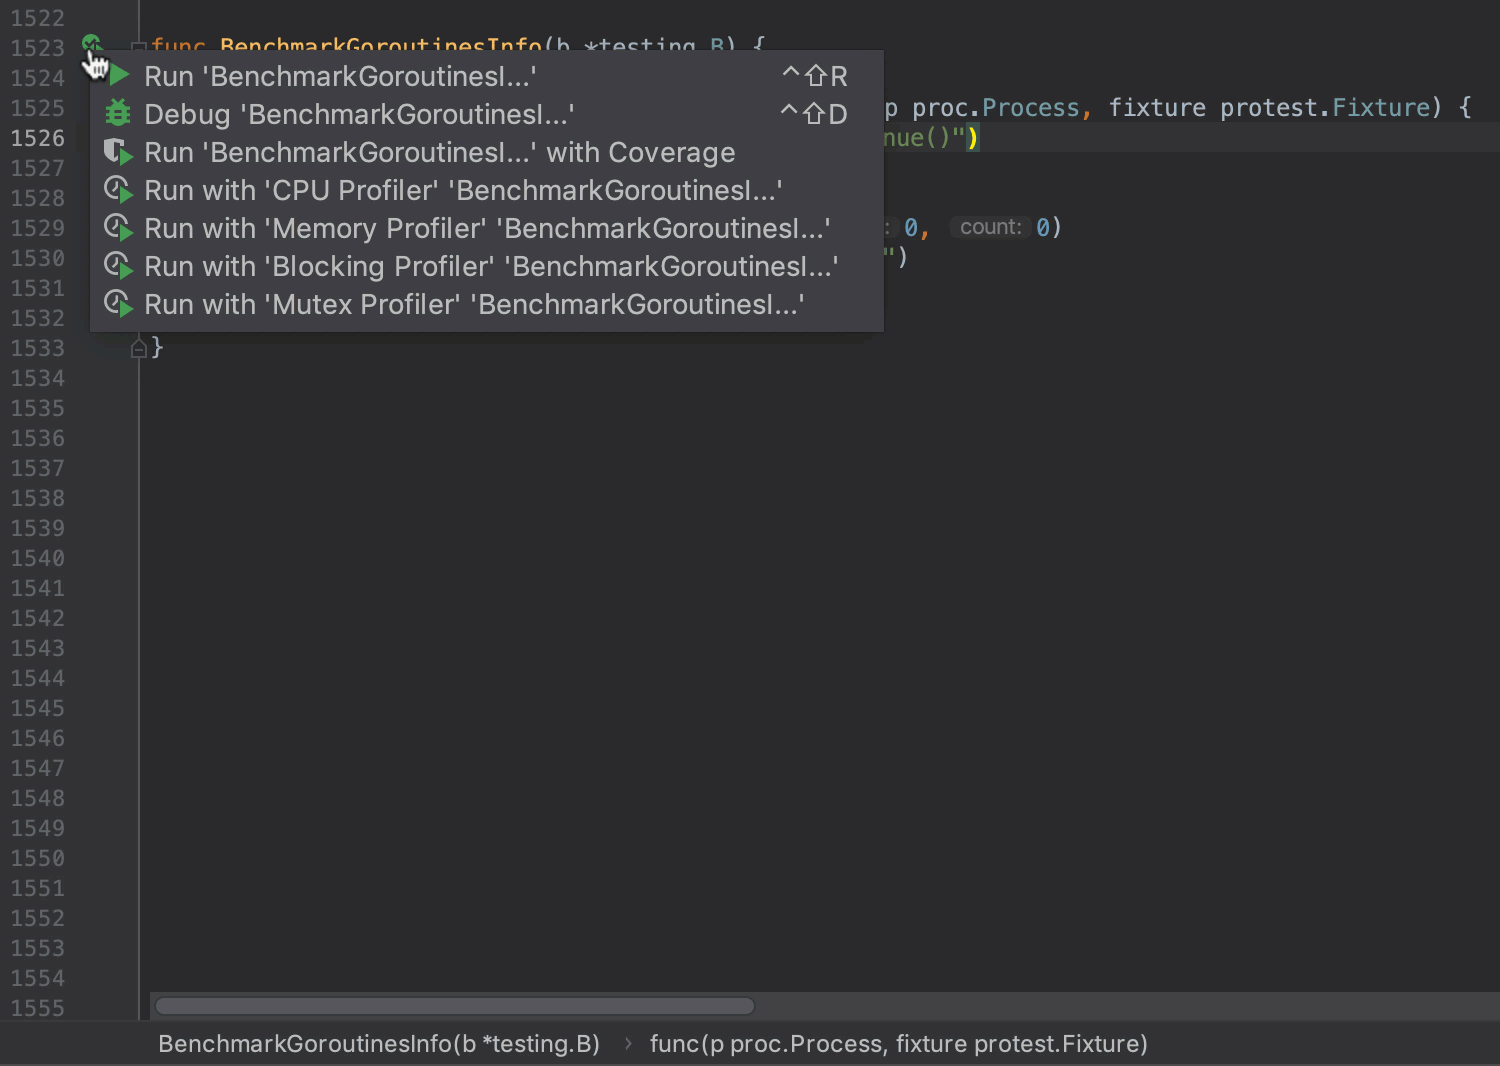Click the shield icon for Run with Coverage
Image resolution: width=1500 pixels, height=1066 pixels.
pyautogui.click(x=118, y=152)
